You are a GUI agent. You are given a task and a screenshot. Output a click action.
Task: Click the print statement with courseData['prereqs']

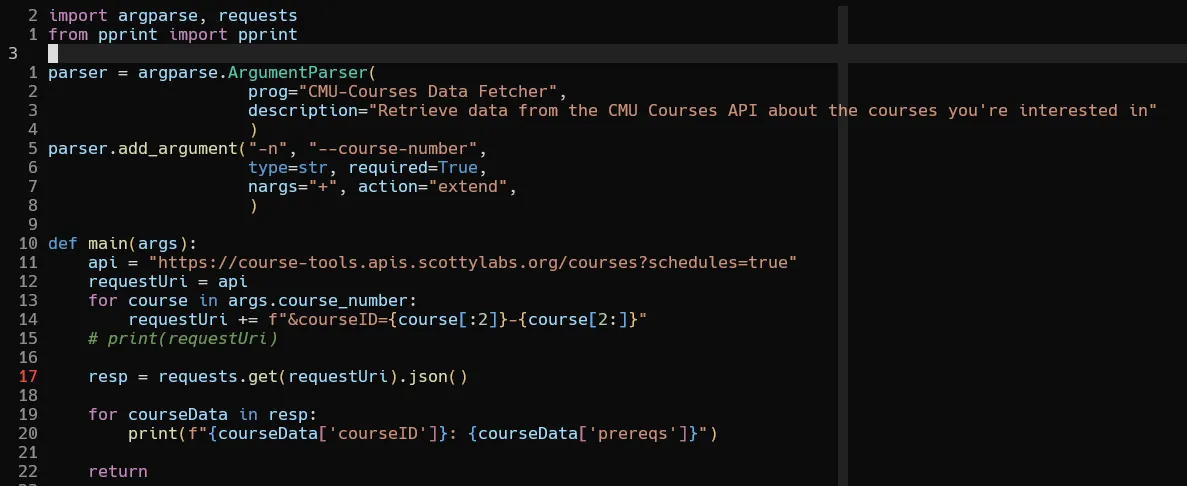click(x=422, y=434)
